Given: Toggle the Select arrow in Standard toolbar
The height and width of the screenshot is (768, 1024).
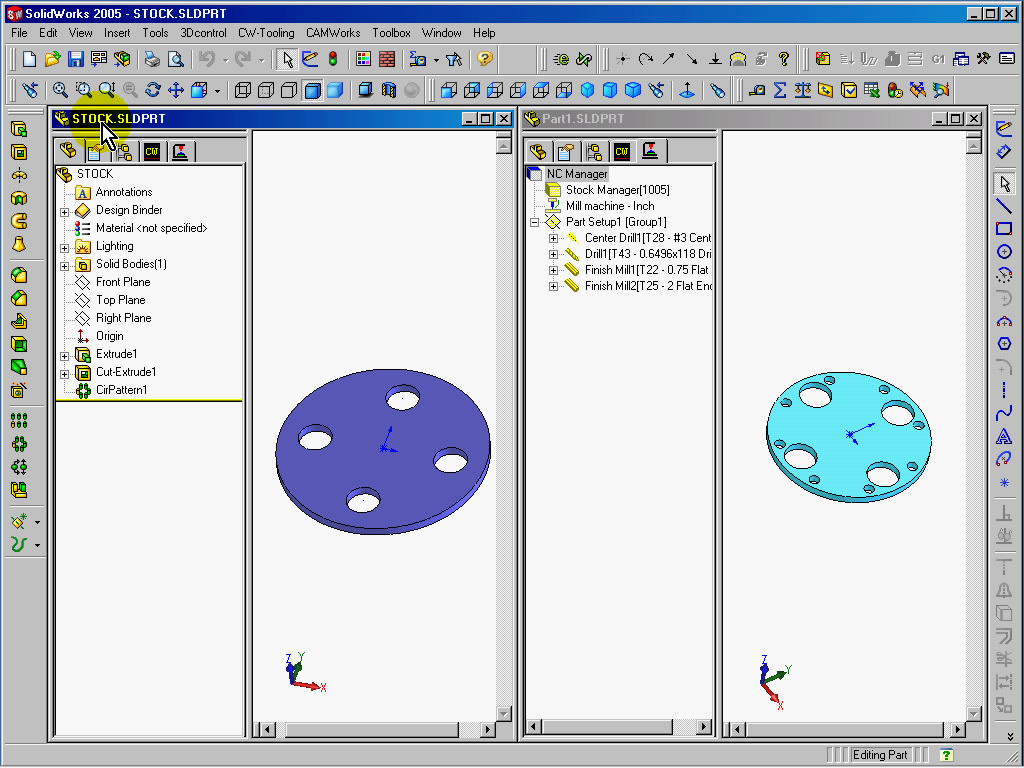Looking at the screenshot, I should tap(287, 59).
